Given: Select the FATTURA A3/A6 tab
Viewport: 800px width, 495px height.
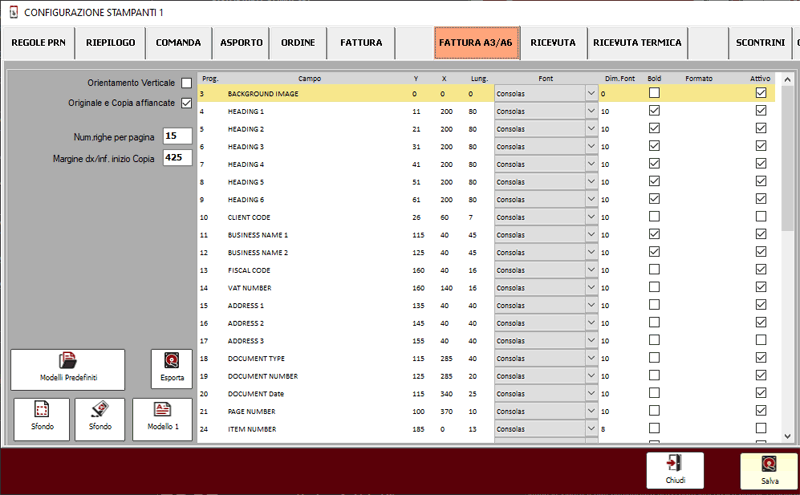Looking at the screenshot, I should point(476,43).
